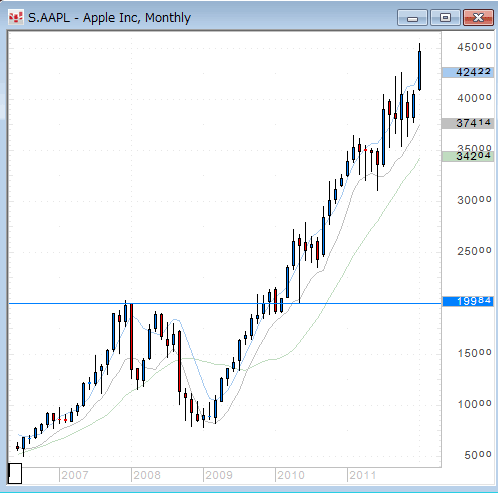Click the 2009 year label on time axis

[x=219, y=475]
